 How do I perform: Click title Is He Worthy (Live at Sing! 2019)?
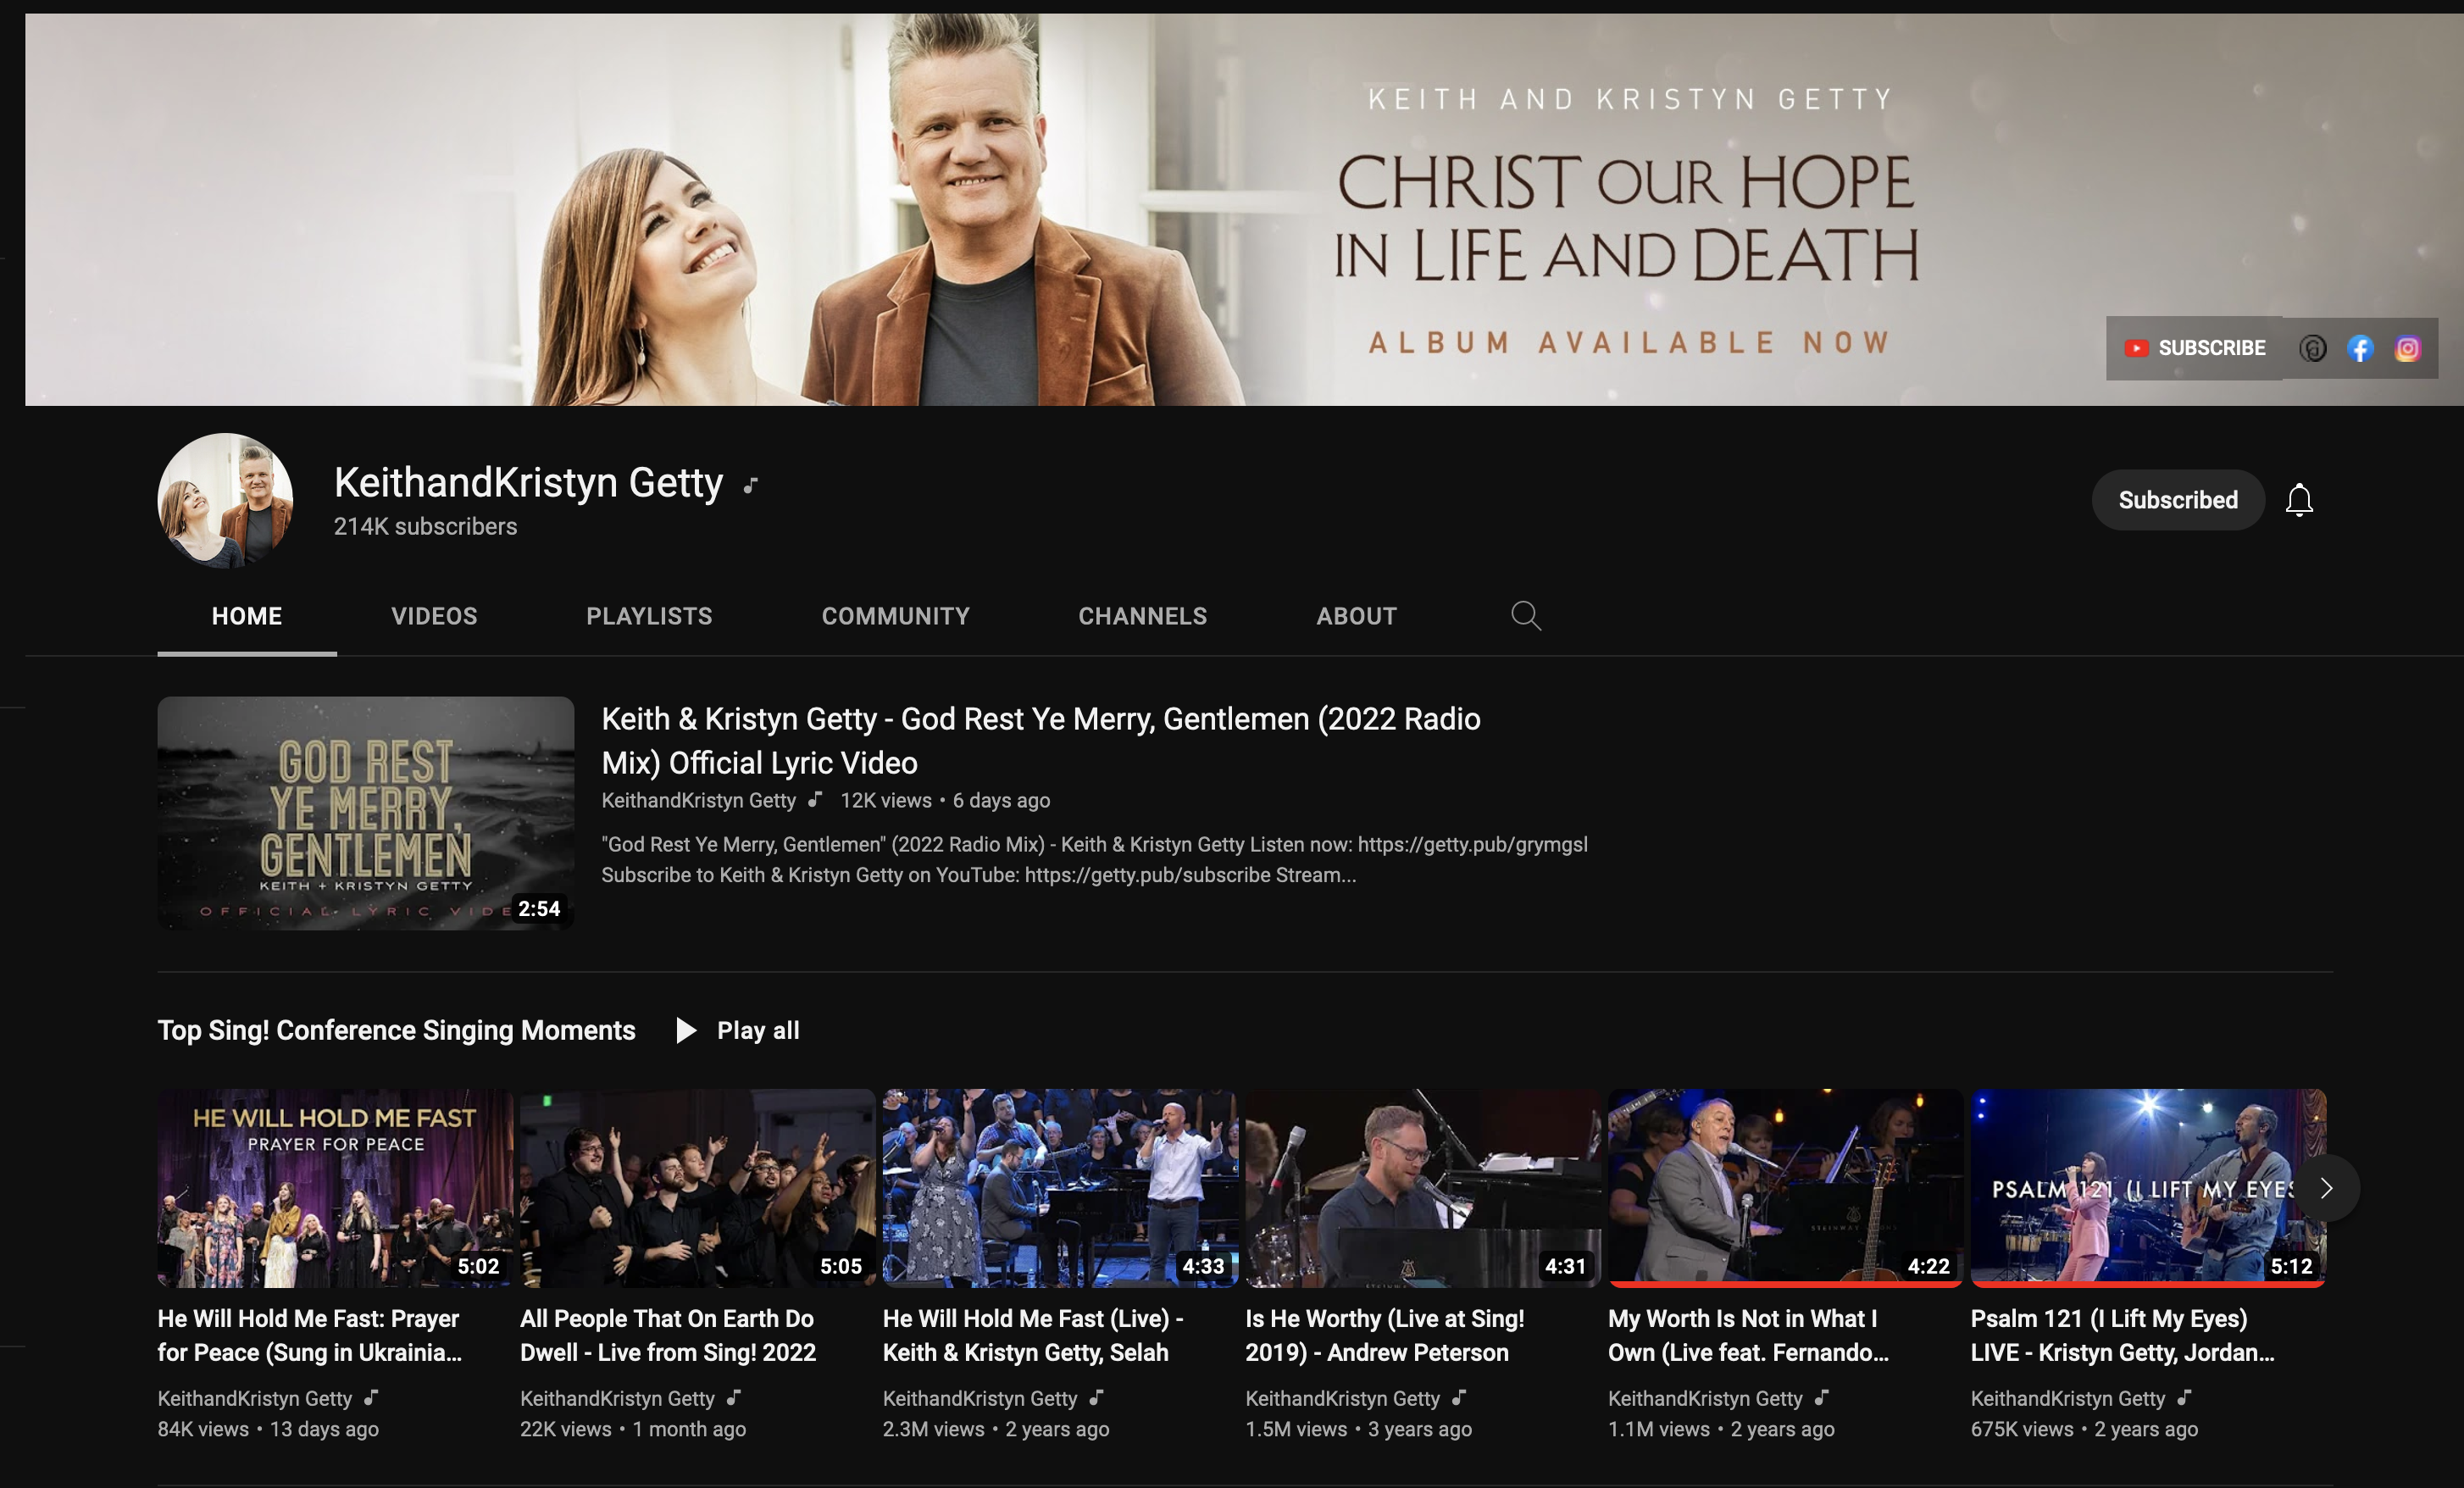click(x=1385, y=1336)
